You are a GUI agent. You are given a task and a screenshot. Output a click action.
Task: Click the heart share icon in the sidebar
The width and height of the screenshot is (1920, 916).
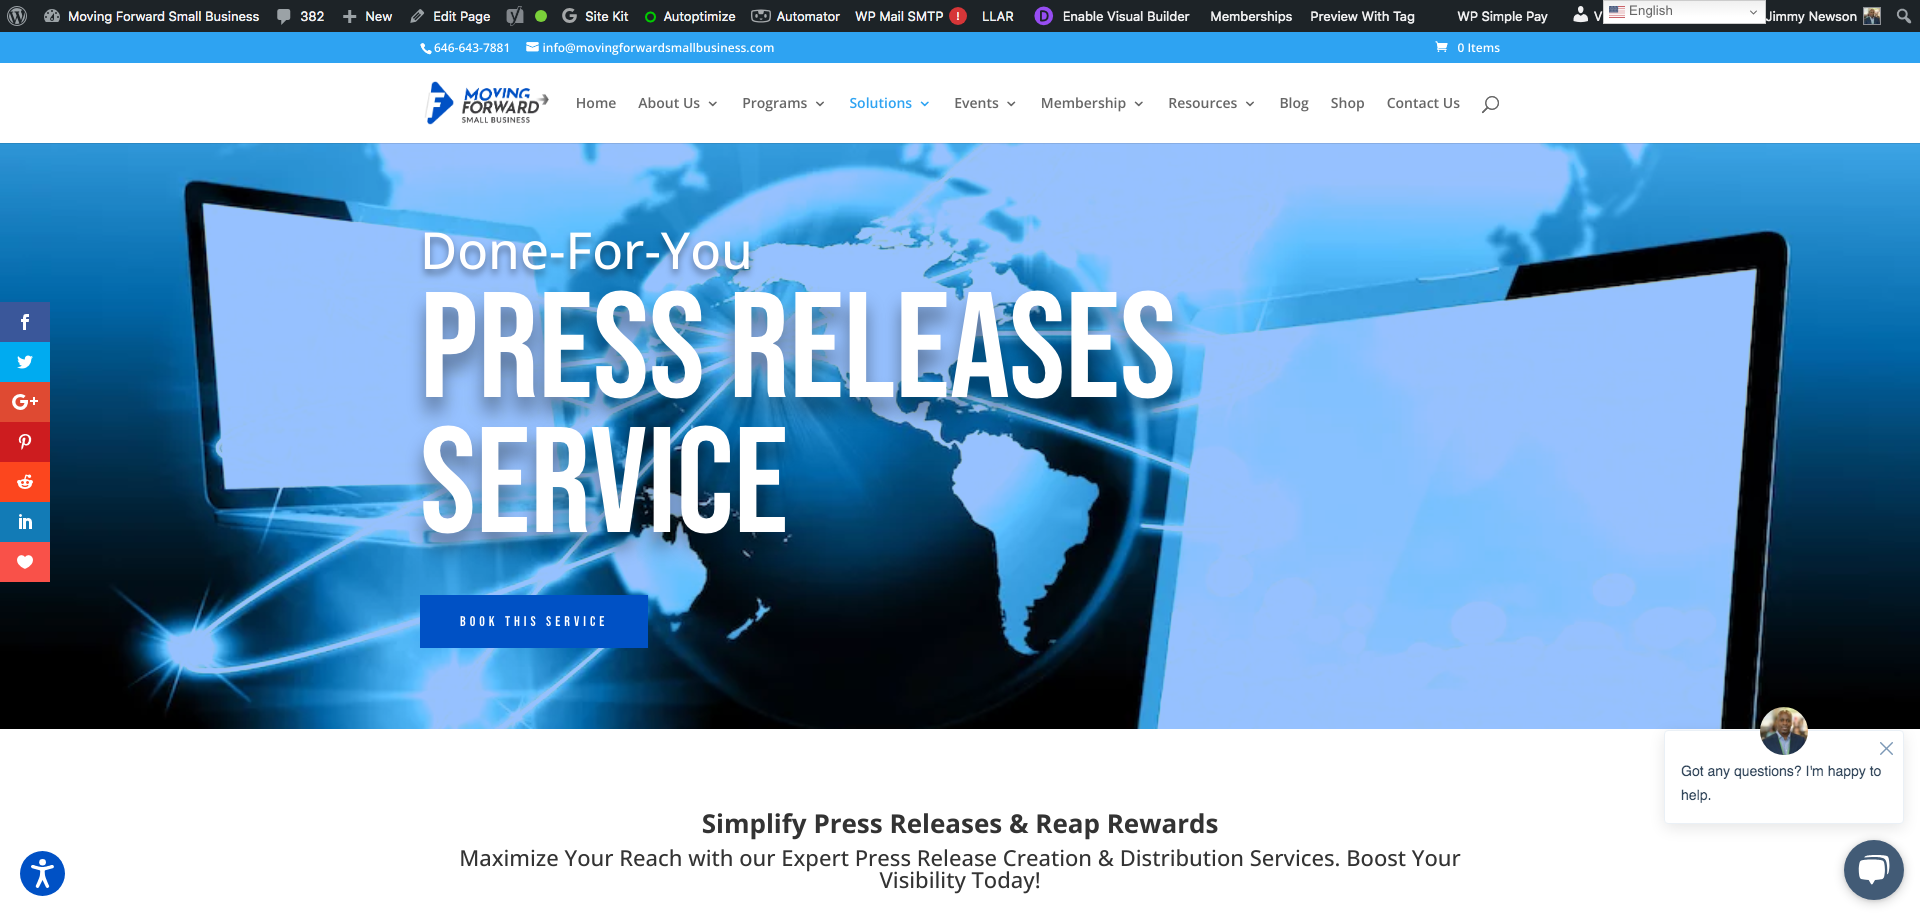[x=24, y=561]
